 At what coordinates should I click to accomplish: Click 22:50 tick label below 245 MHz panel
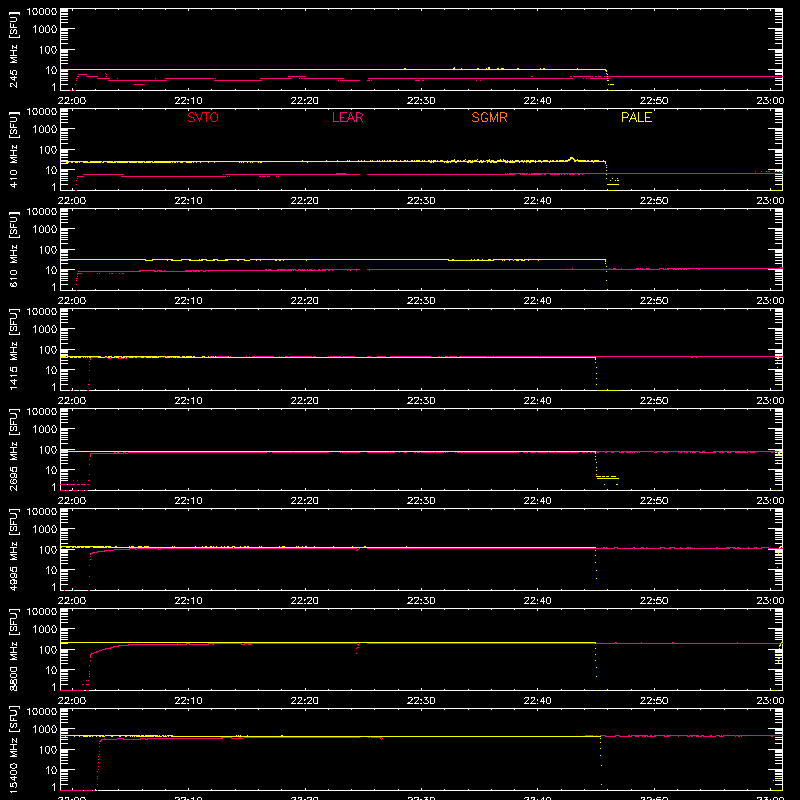click(654, 101)
